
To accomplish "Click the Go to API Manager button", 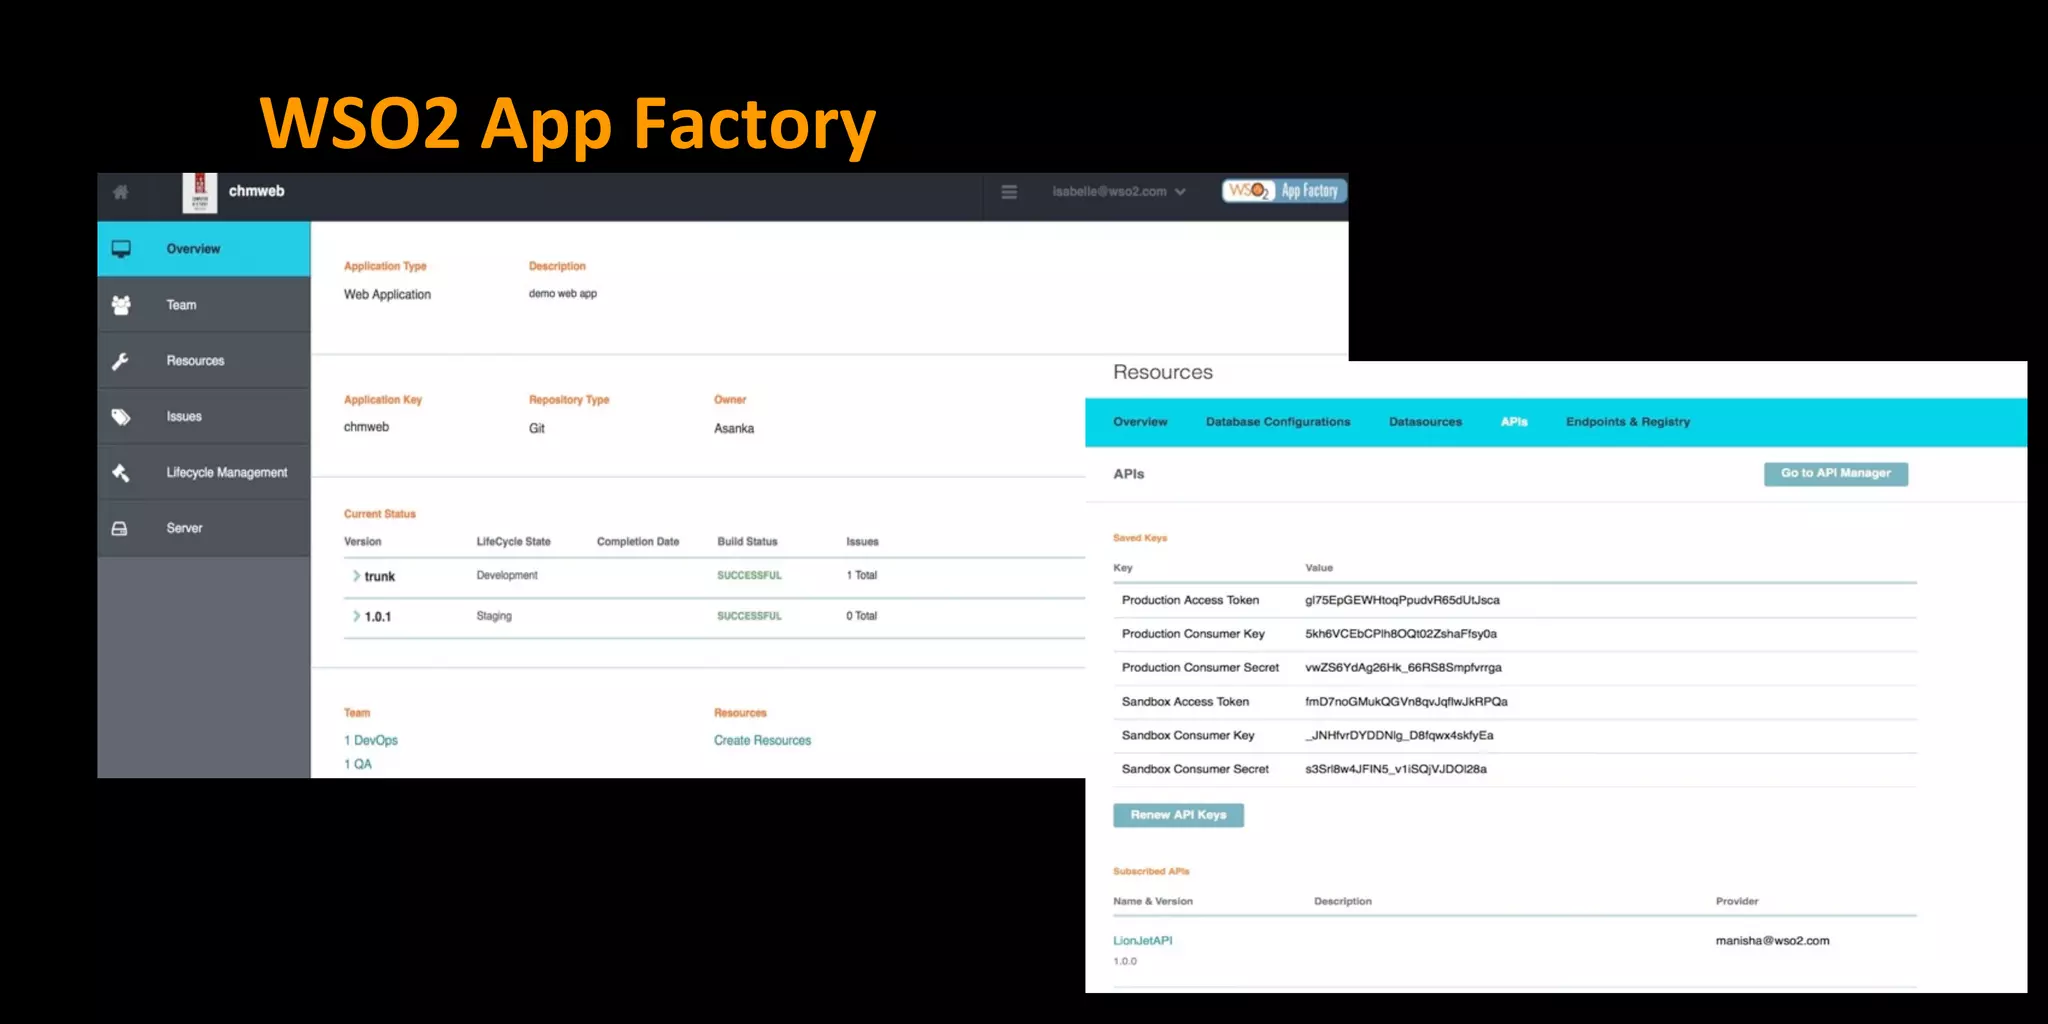I will (1836, 474).
